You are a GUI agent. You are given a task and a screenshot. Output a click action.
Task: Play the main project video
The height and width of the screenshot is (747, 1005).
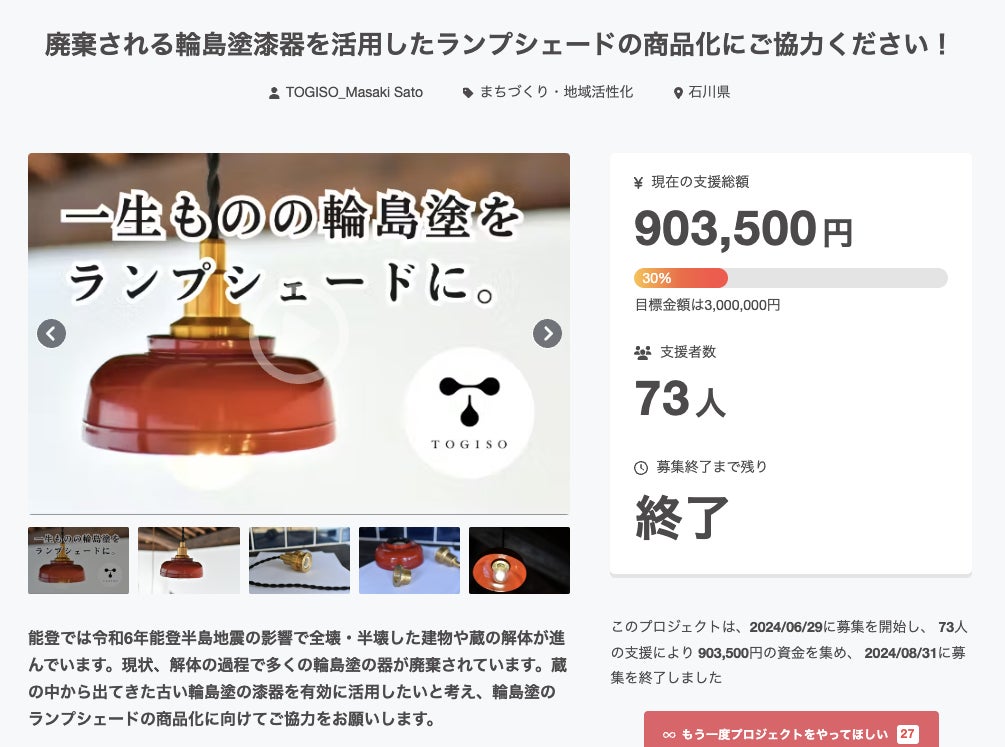[299, 334]
